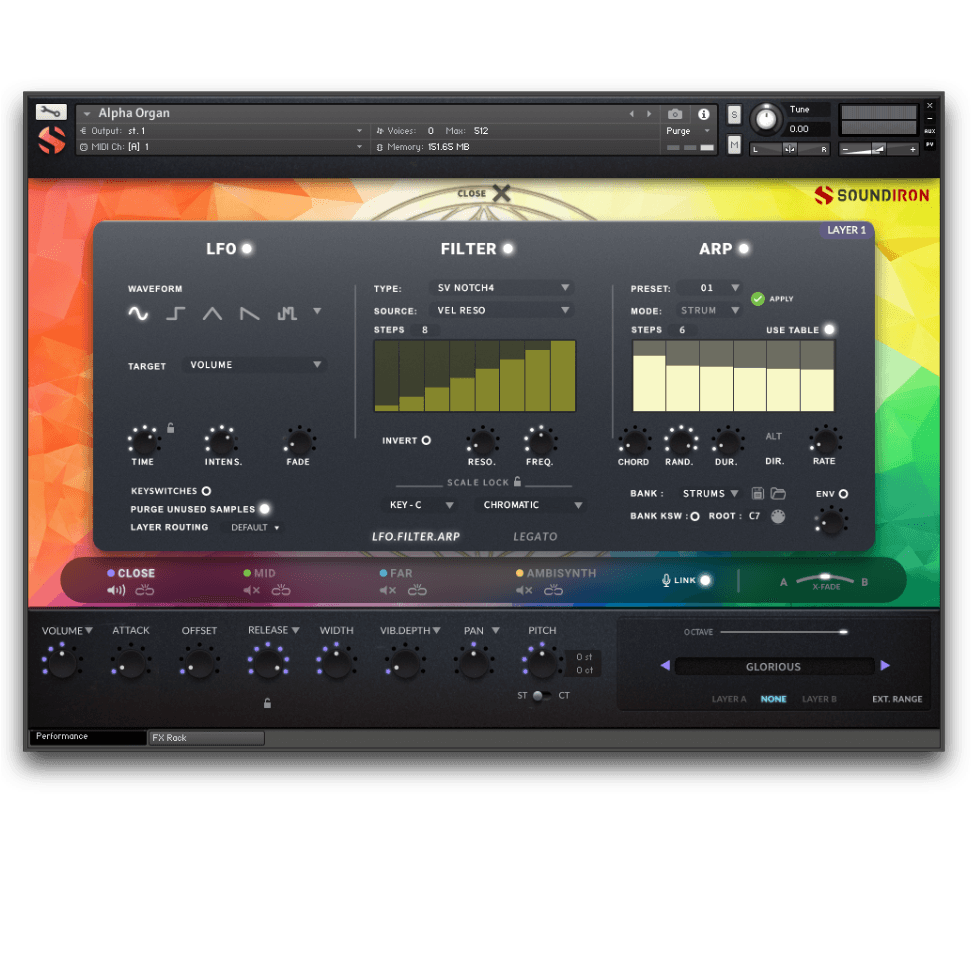Viewport: 971px width, 970px height.
Task: Select LAYER A
Action: point(729,699)
